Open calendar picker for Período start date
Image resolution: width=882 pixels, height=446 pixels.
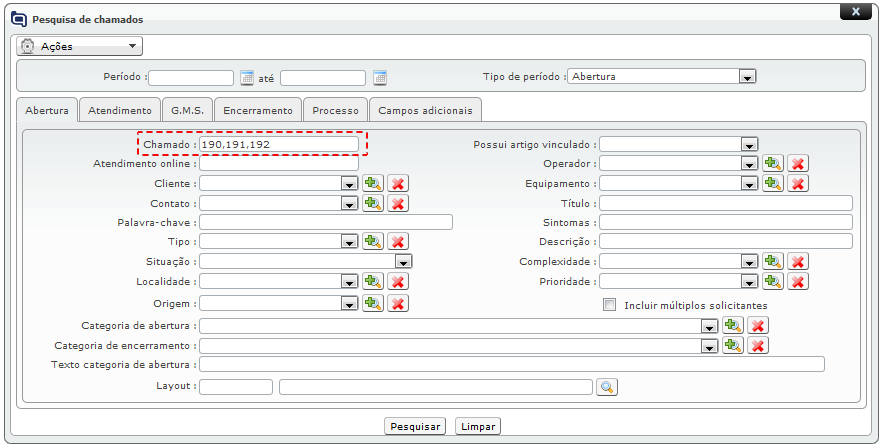(x=247, y=78)
